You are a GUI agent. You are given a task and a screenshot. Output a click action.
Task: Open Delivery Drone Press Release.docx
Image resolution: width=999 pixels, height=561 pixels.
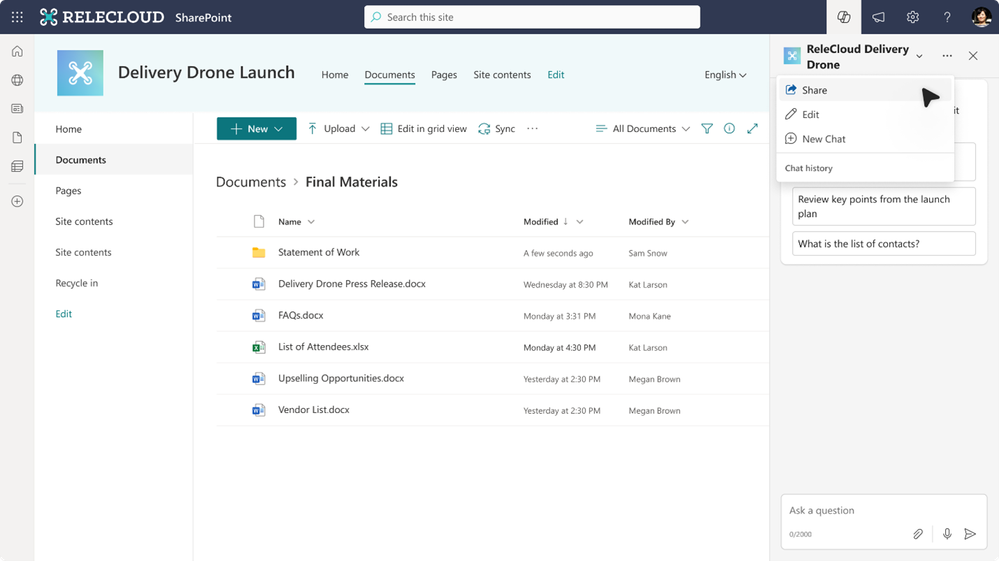pyautogui.click(x=352, y=284)
